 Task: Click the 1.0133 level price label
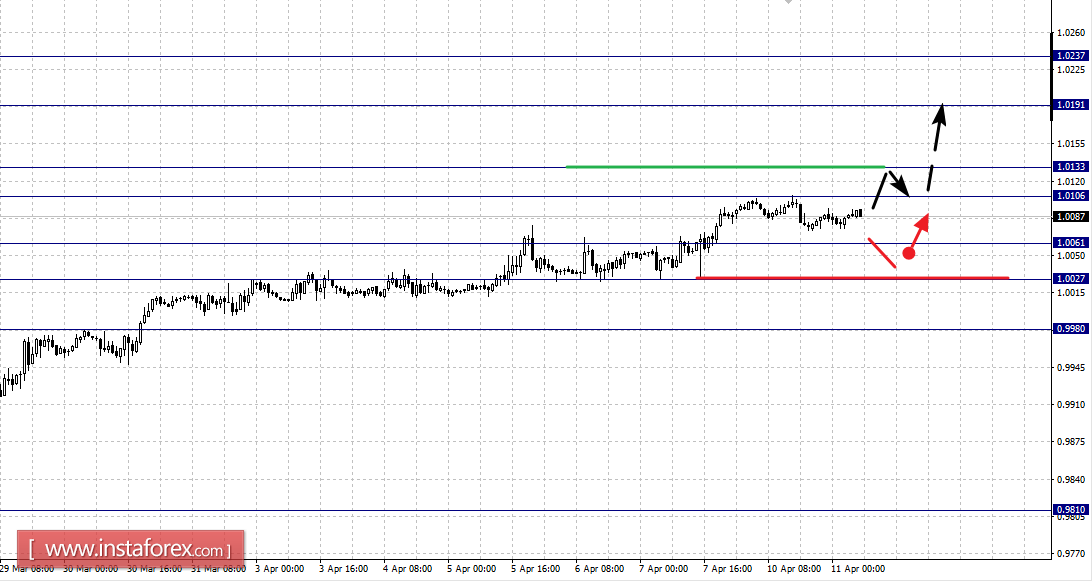point(1070,166)
